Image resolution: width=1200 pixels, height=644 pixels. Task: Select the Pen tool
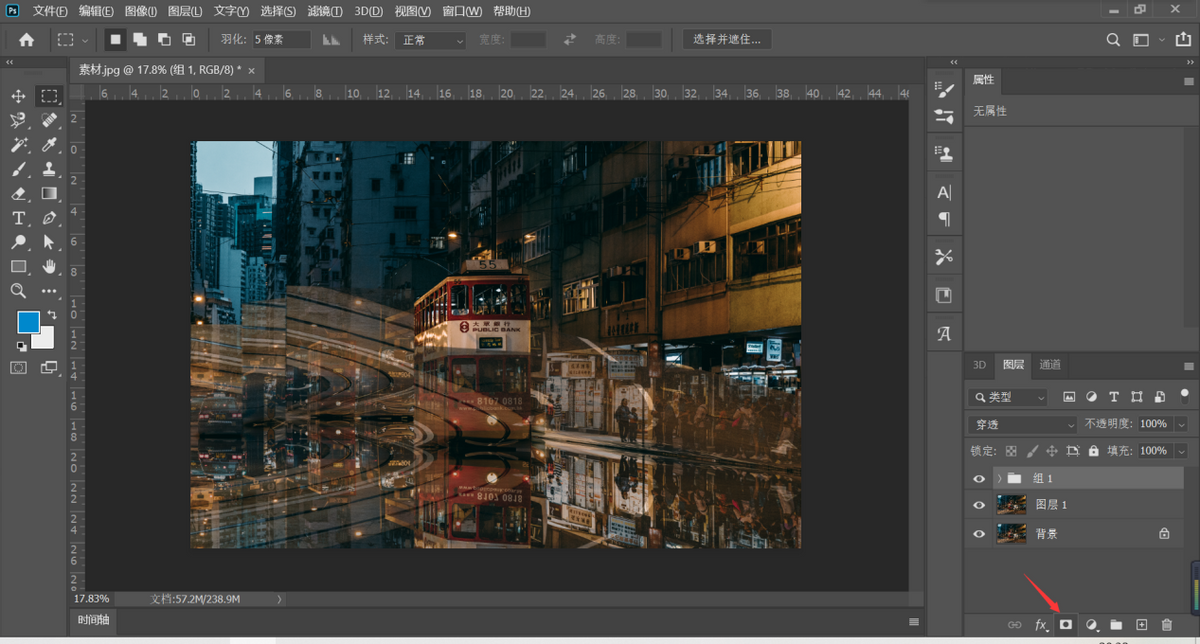(49, 218)
